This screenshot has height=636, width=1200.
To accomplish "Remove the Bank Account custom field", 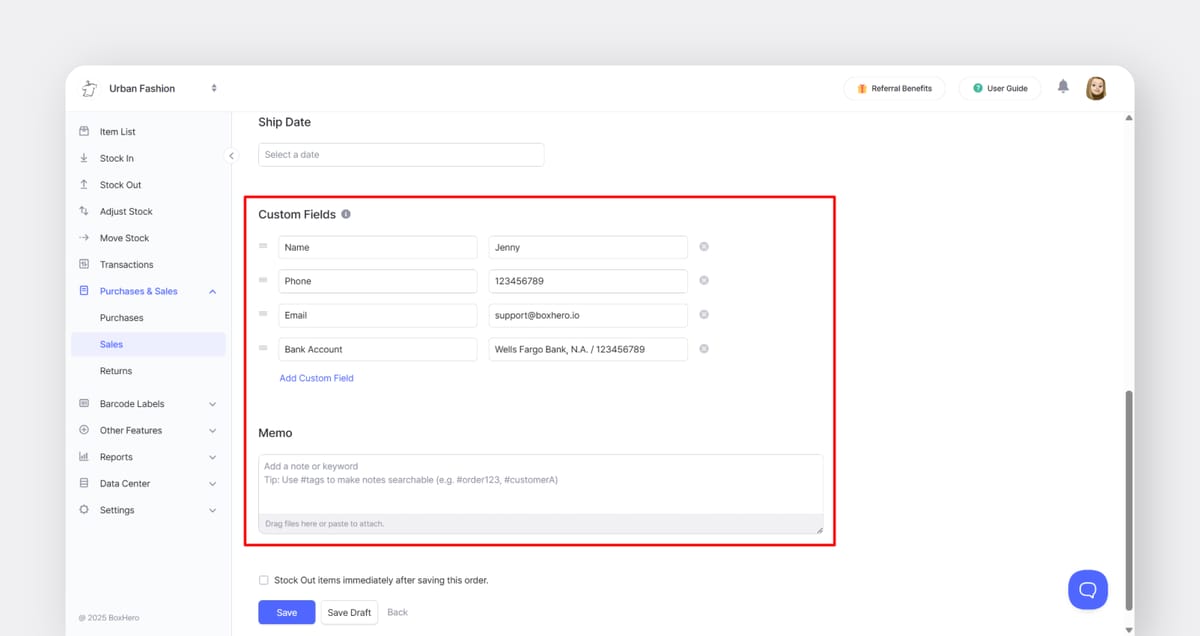I will 704,348.
